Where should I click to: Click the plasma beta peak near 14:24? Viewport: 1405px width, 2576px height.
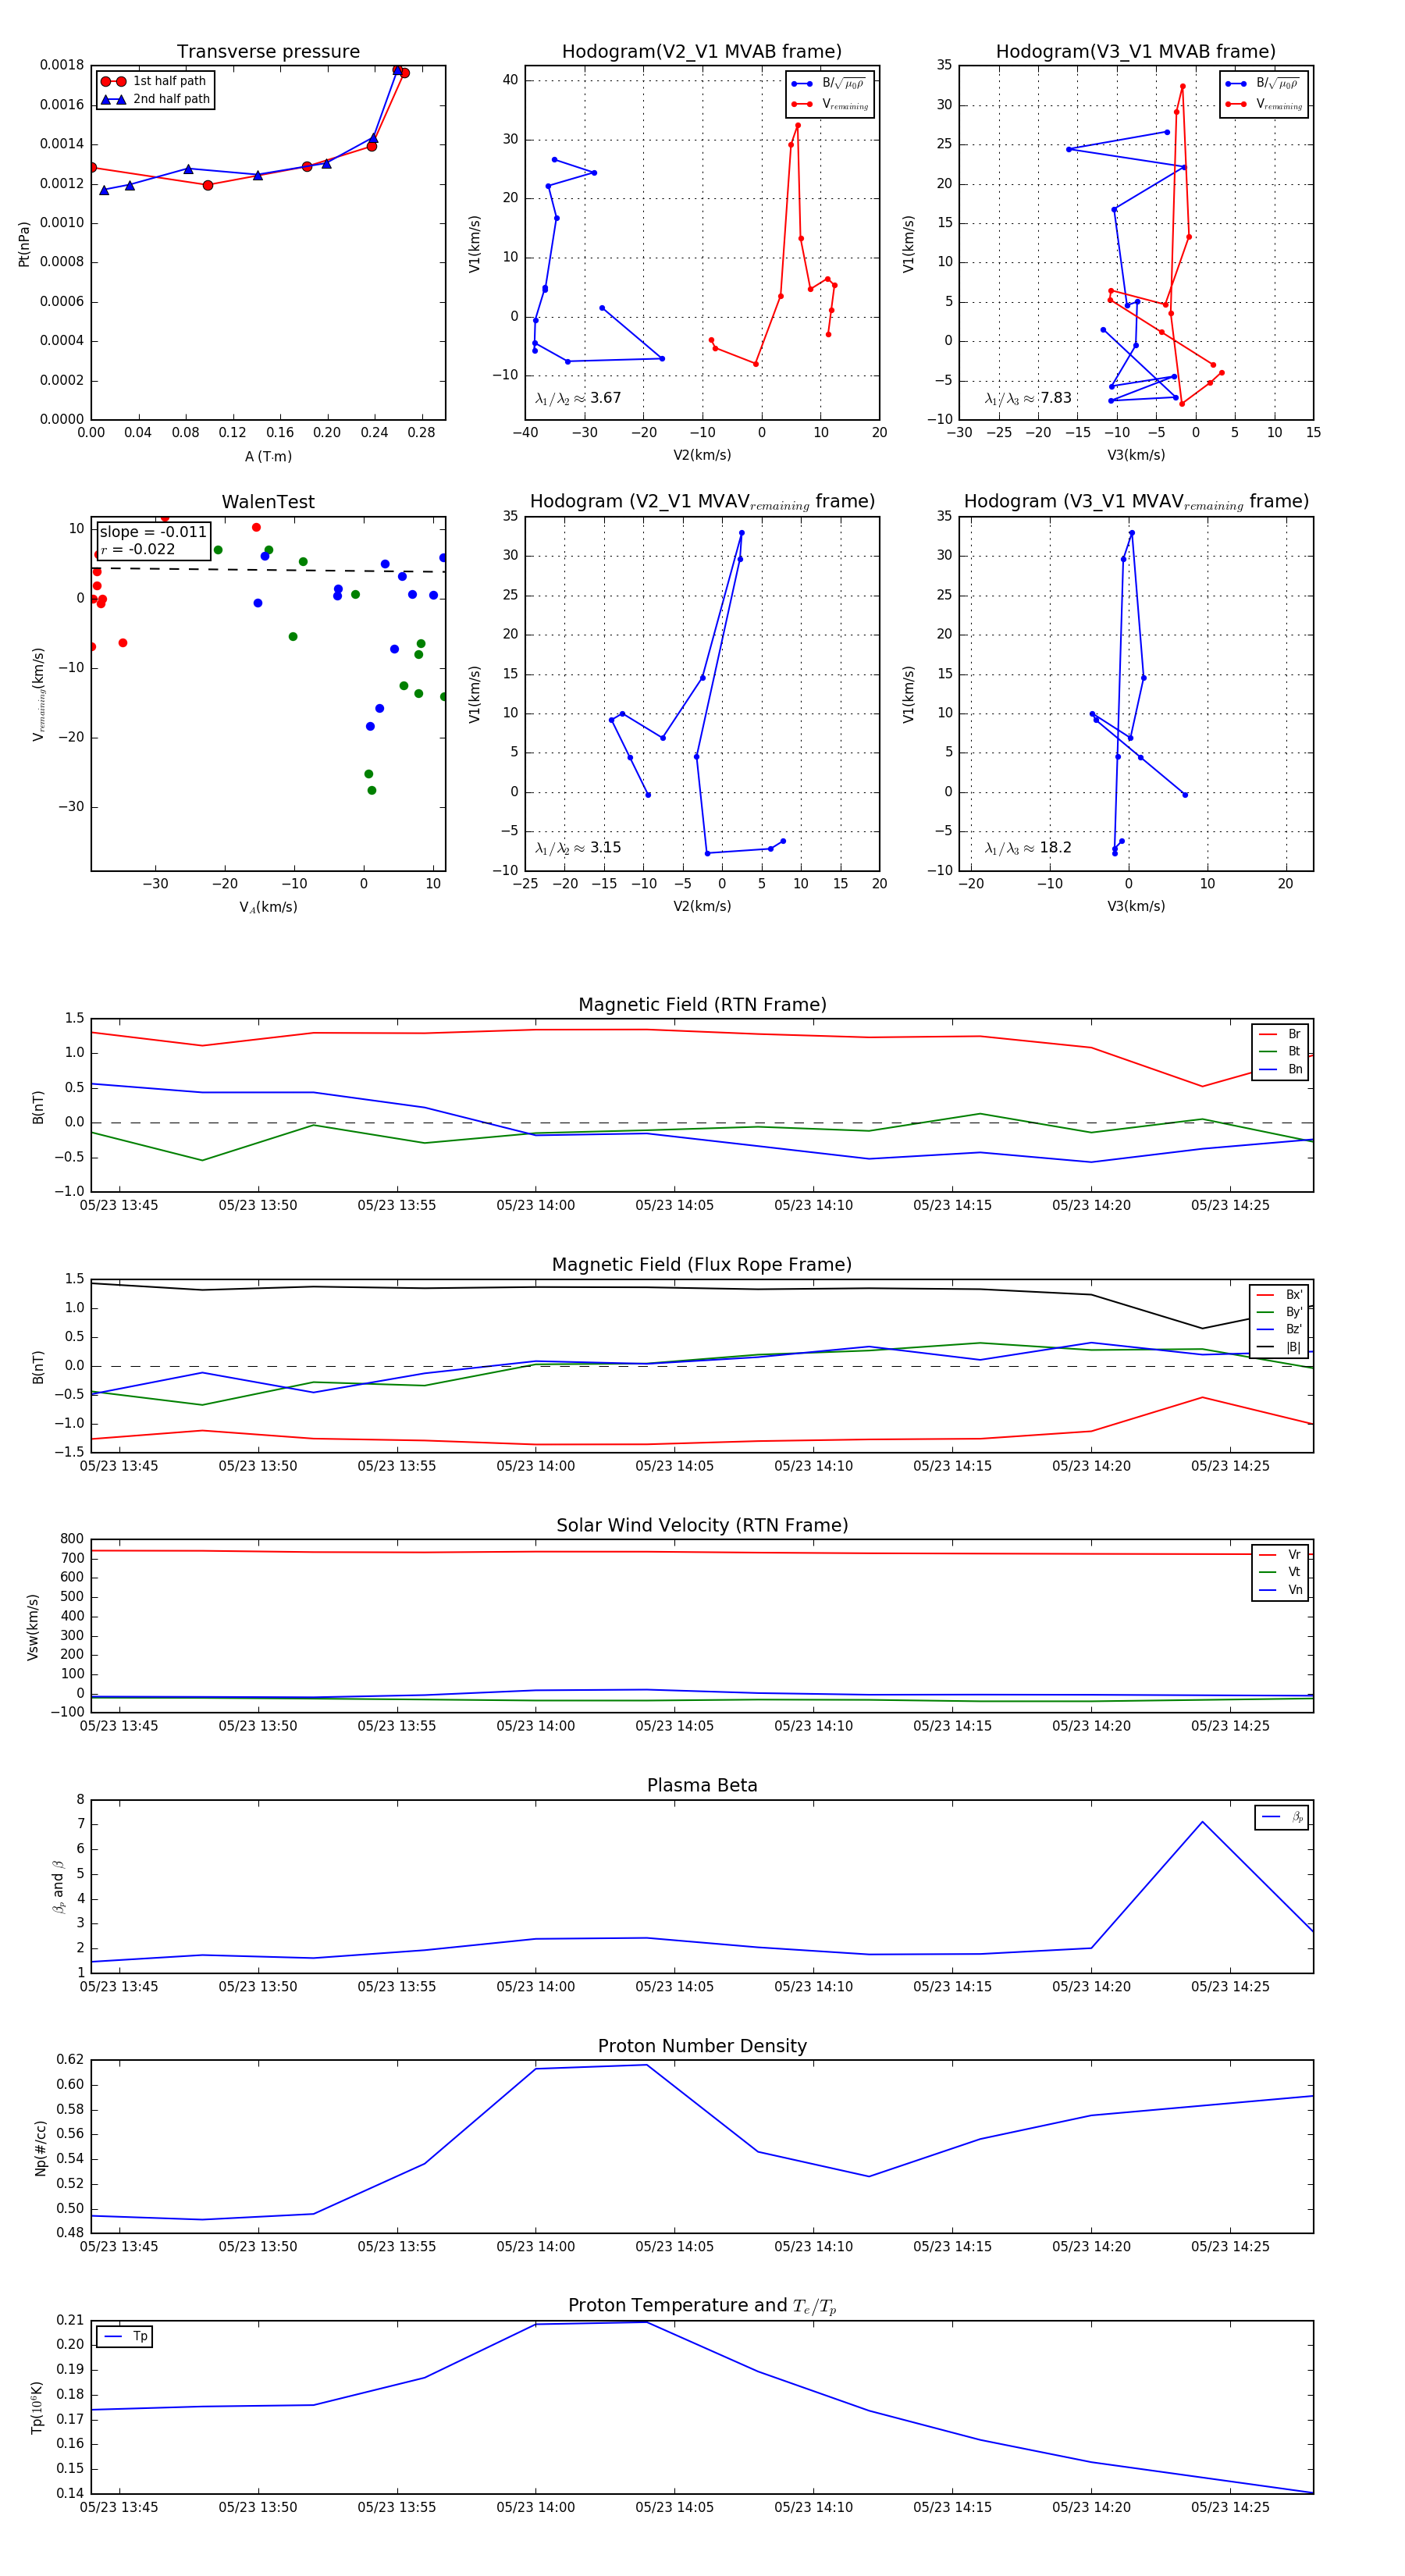pos(1202,1822)
